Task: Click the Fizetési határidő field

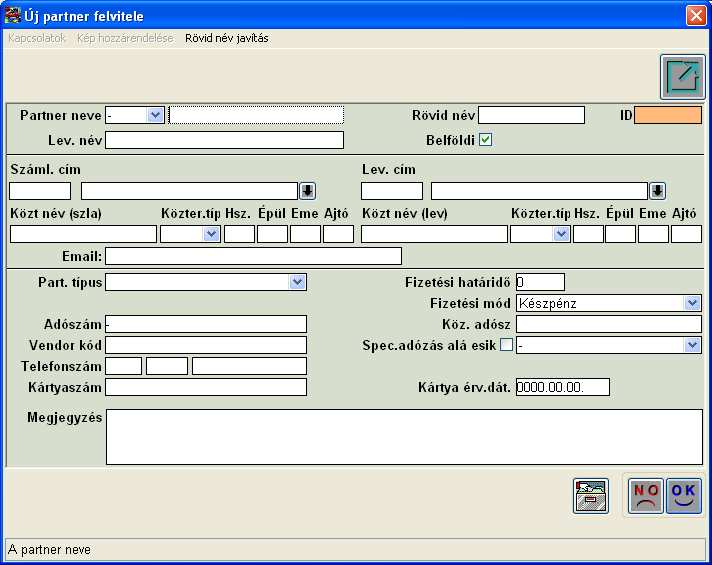Action: (540, 282)
